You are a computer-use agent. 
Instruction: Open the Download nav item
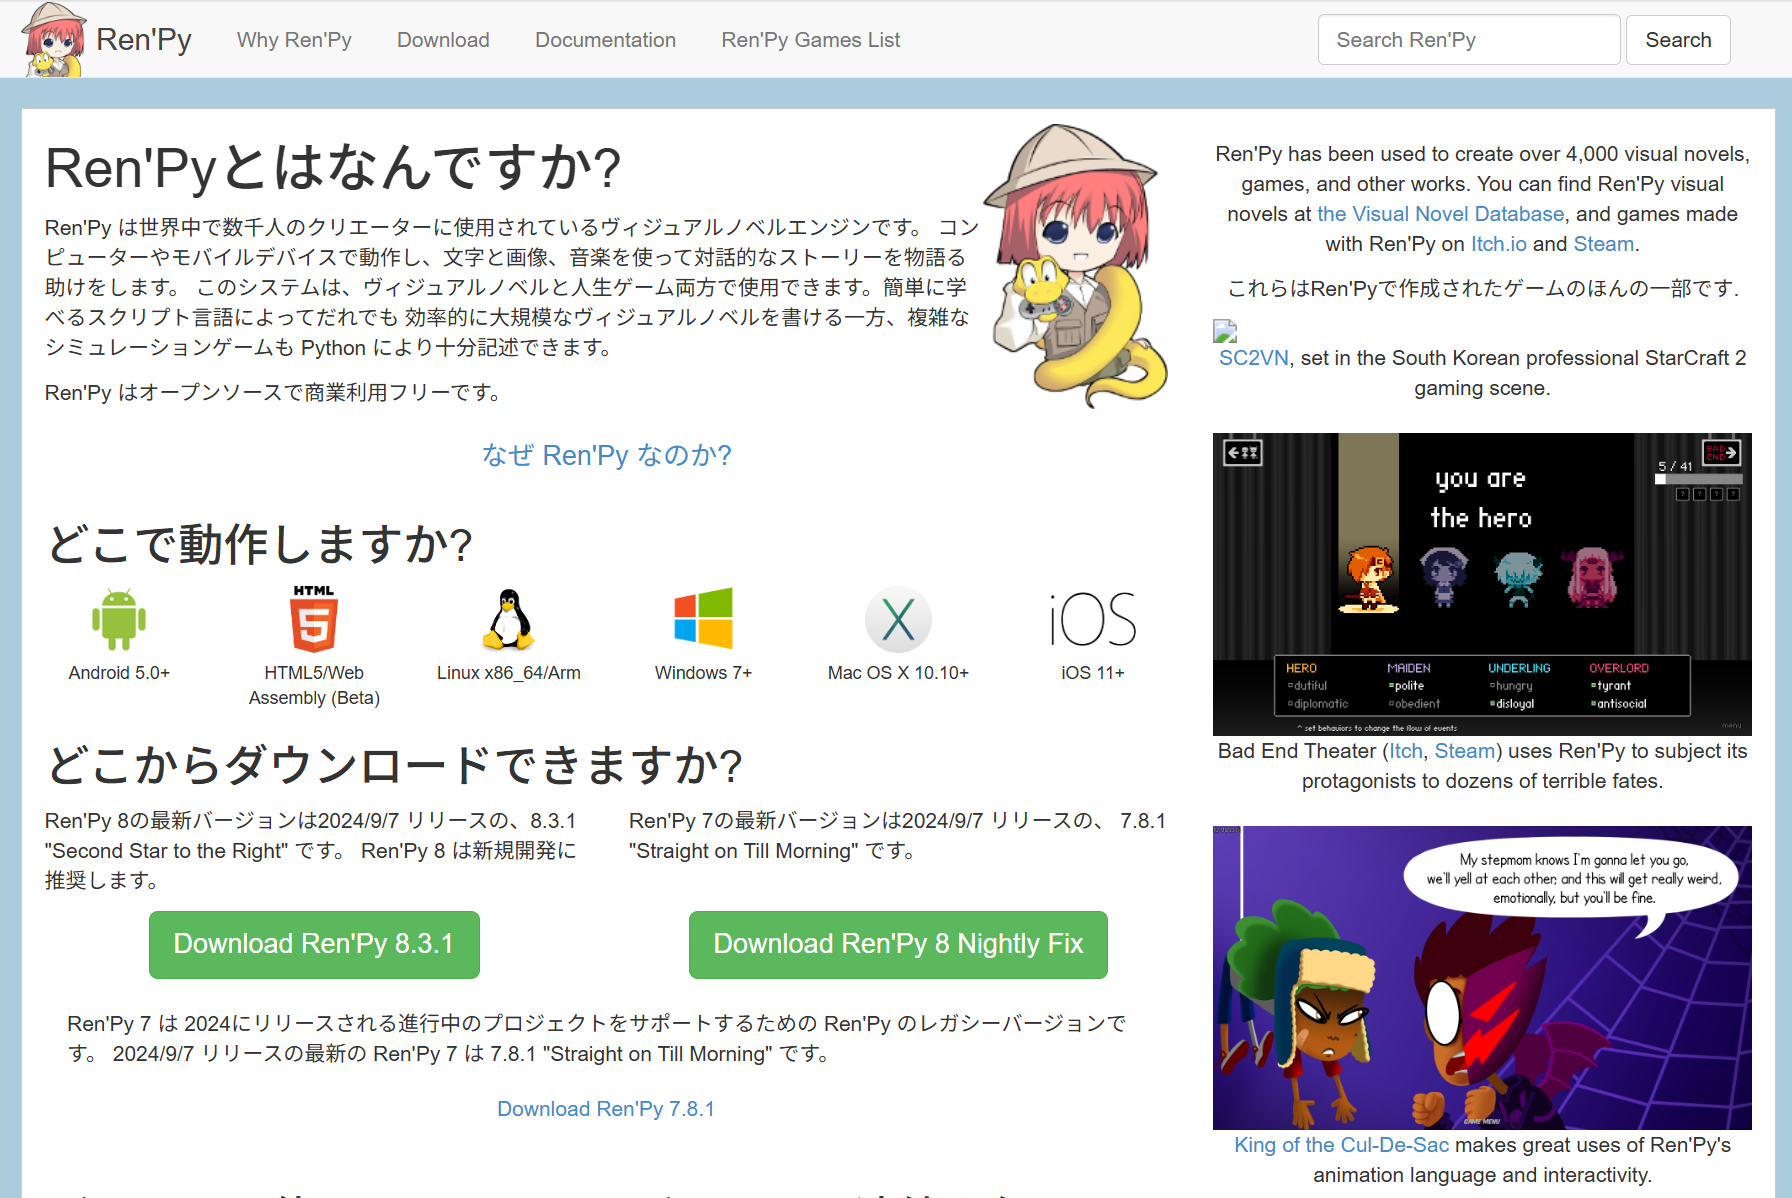pos(443,40)
